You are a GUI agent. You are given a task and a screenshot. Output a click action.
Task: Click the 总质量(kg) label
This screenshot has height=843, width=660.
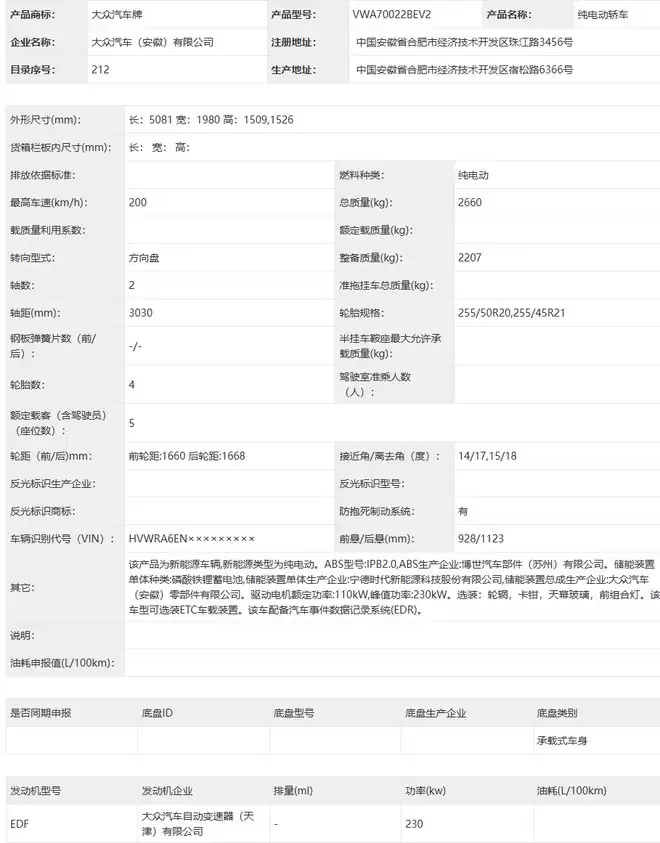(x=366, y=202)
